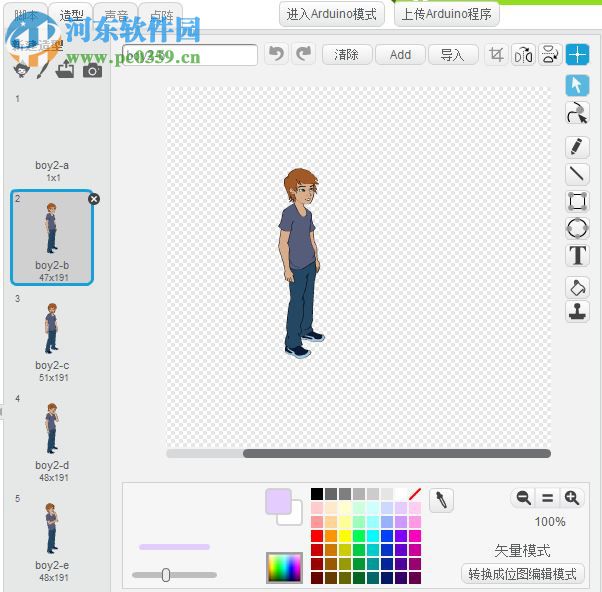Select the arrow Select tool

577,85
